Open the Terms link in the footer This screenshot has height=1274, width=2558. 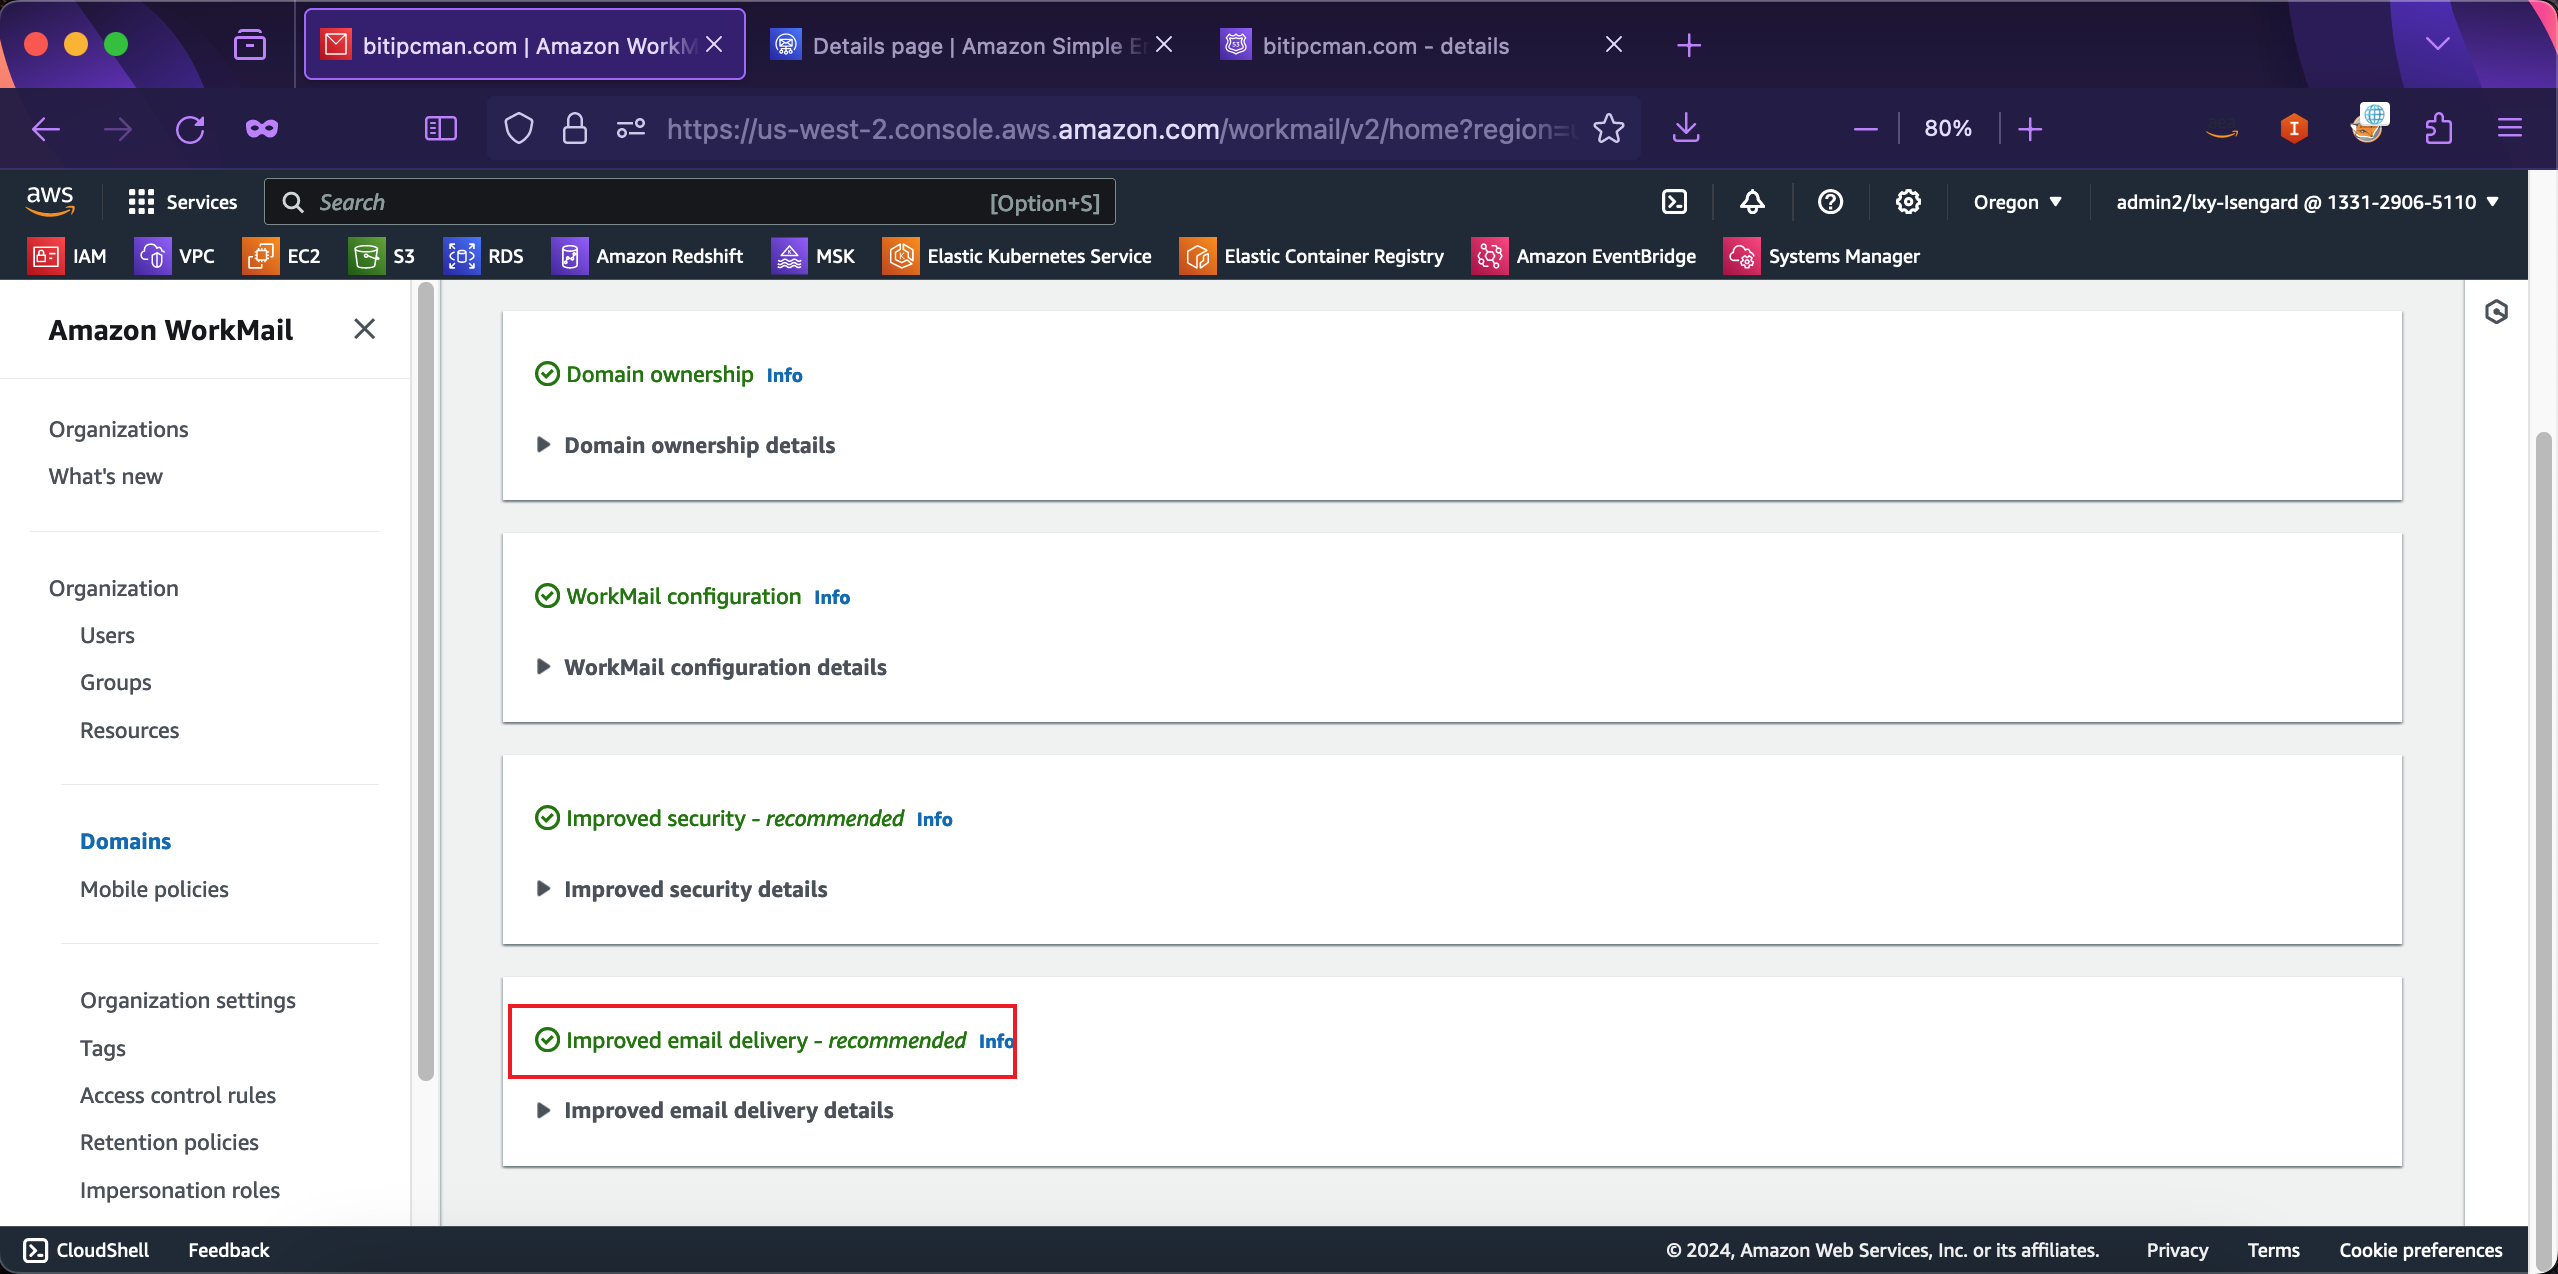[x=2273, y=1250]
